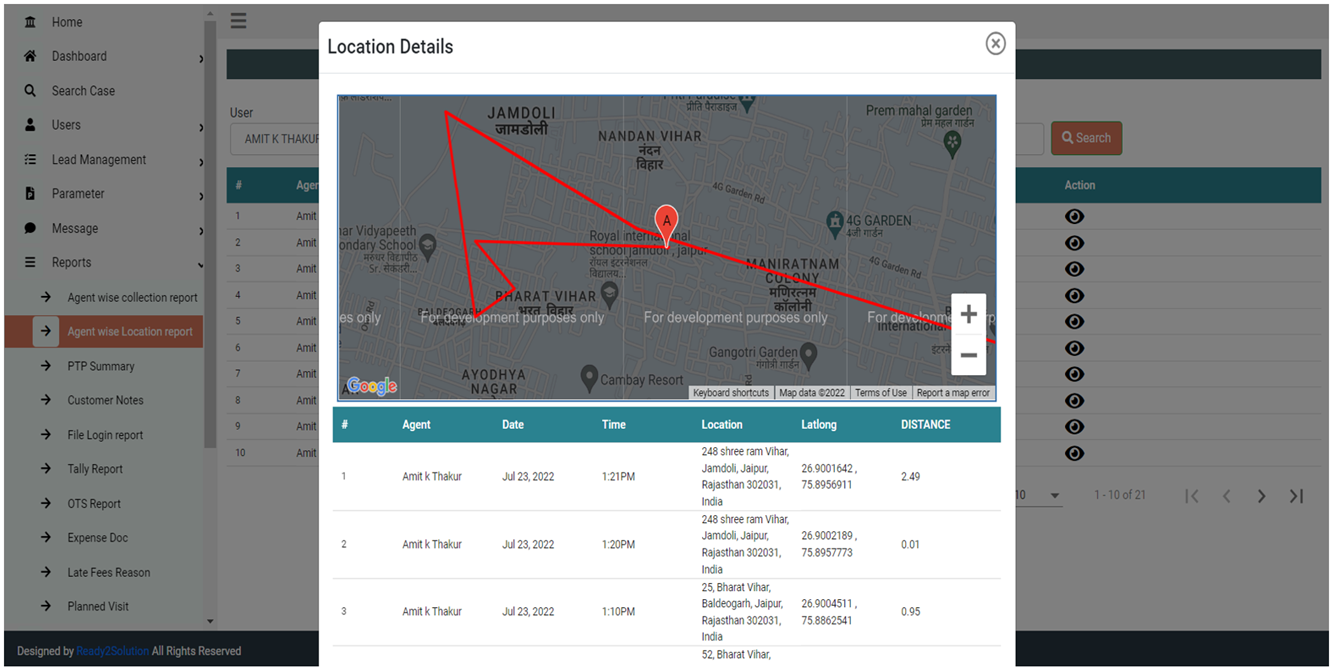Open the PTP Summary report

pos(98,366)
